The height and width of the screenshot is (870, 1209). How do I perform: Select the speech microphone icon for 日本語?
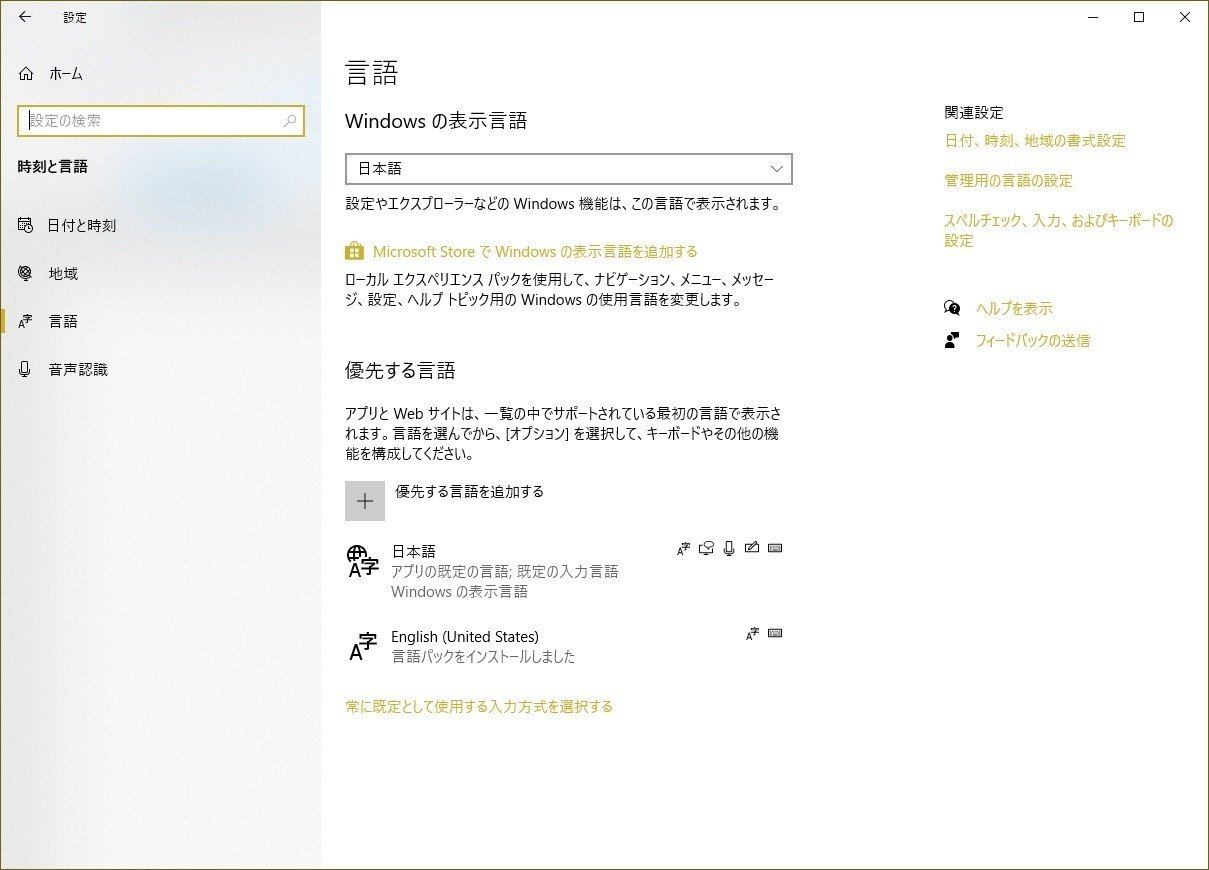[x=729, y=548]
